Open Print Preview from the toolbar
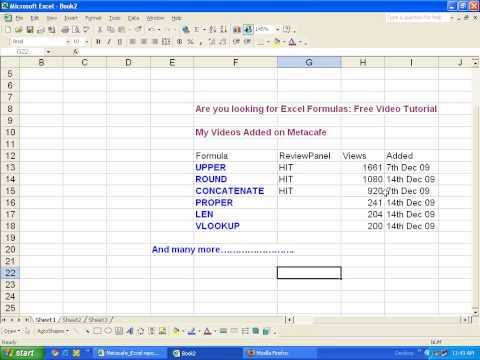This screenshot has height=360, width=480. (x=76, y=30)
